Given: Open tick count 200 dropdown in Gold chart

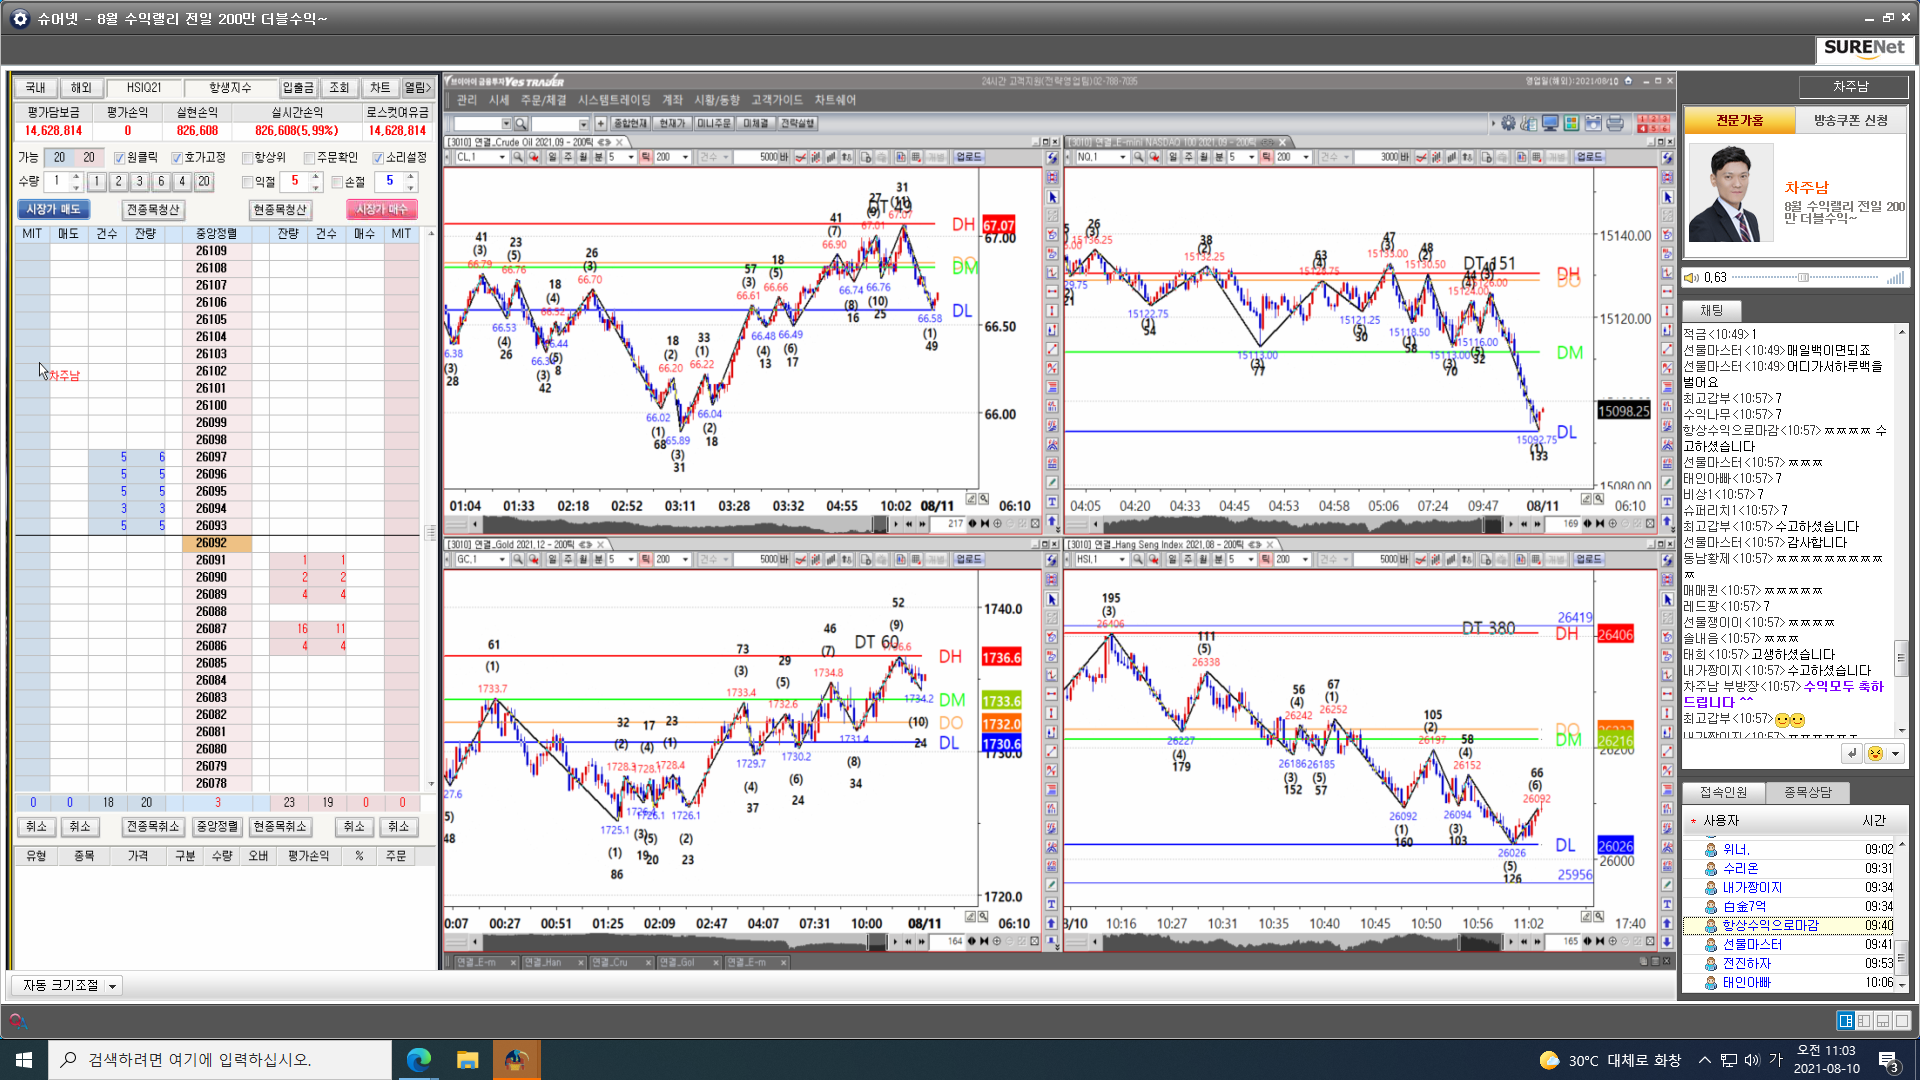Looking at the screenshot, I should click(685, 559).
